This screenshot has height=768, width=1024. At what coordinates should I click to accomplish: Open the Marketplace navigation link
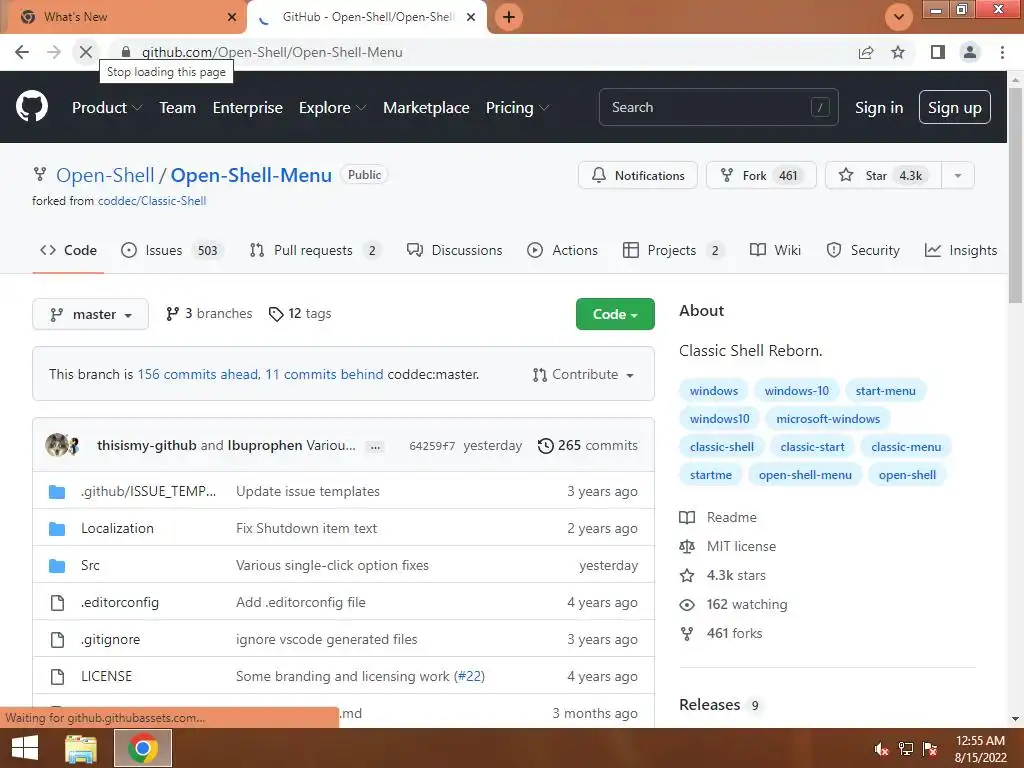pos(426,108)
